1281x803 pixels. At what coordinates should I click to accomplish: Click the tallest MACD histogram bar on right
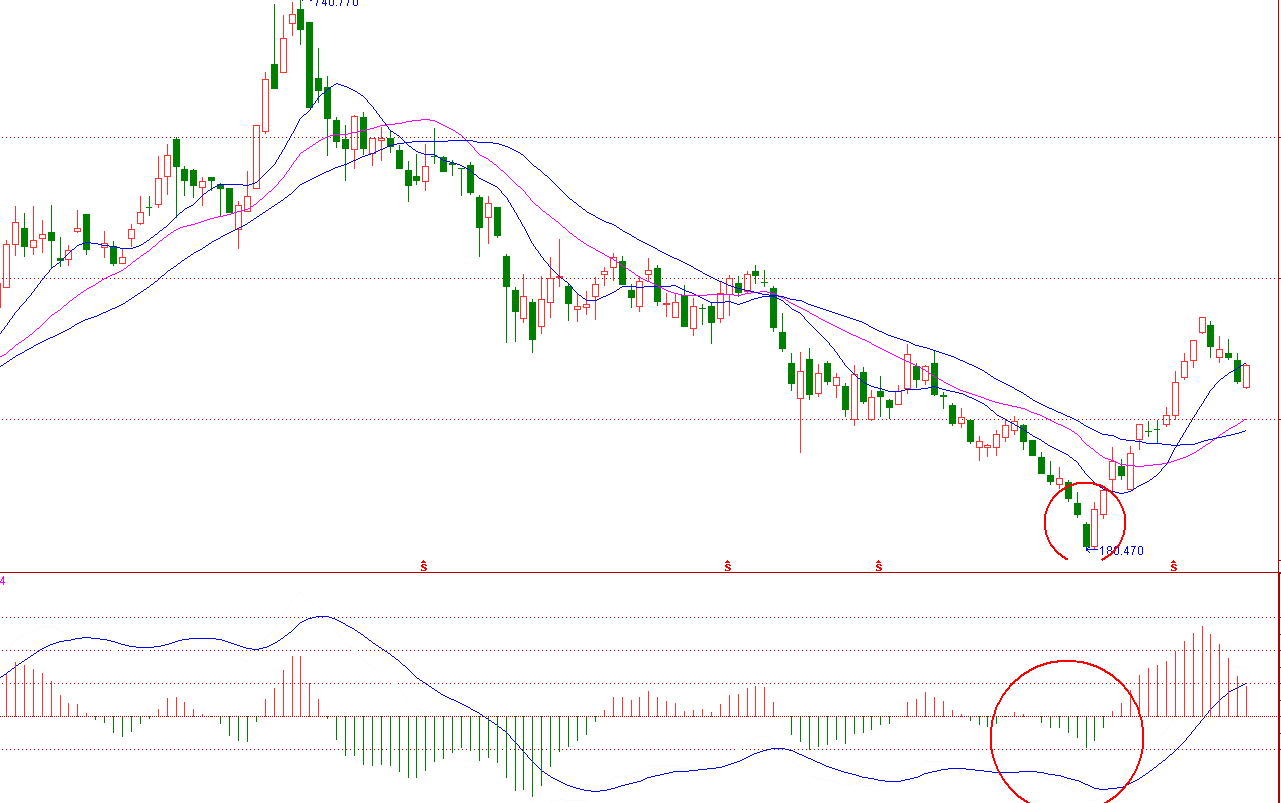click(1202, 671)
